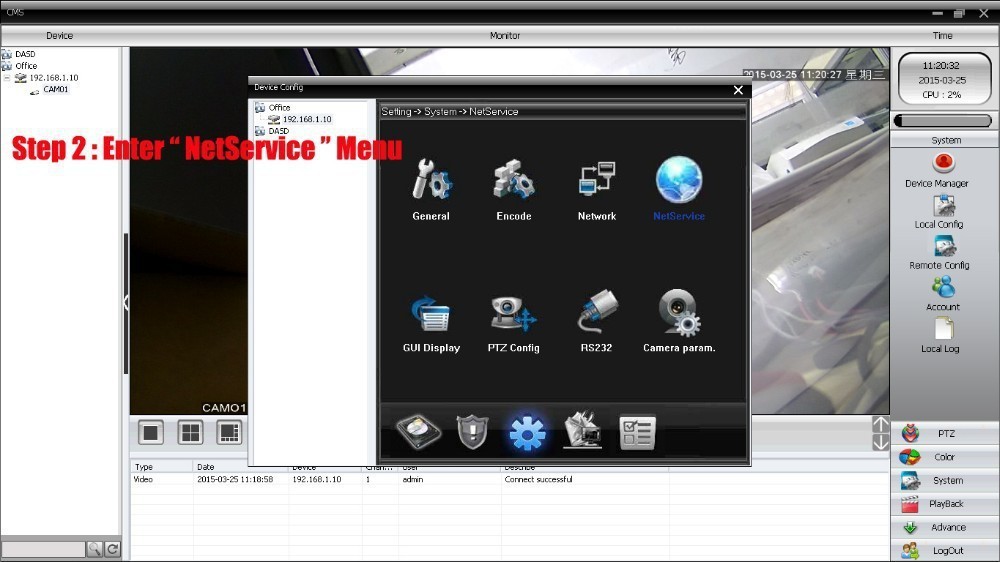The height and width of the screenshot is (562, 1000).
Task: Open PTZ Config camera icon
Action: (x=514, y=313)
